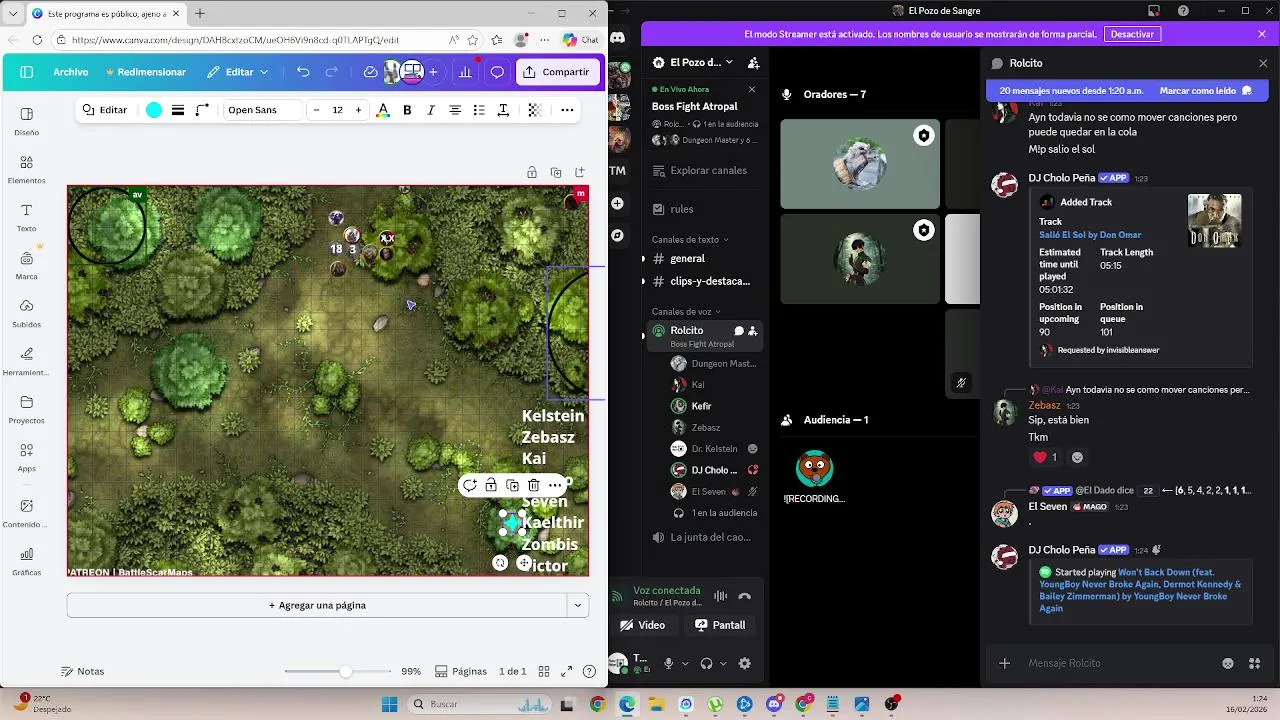
Task: Click the undo arrow in Canva header
Action: [x=303, y=72]
